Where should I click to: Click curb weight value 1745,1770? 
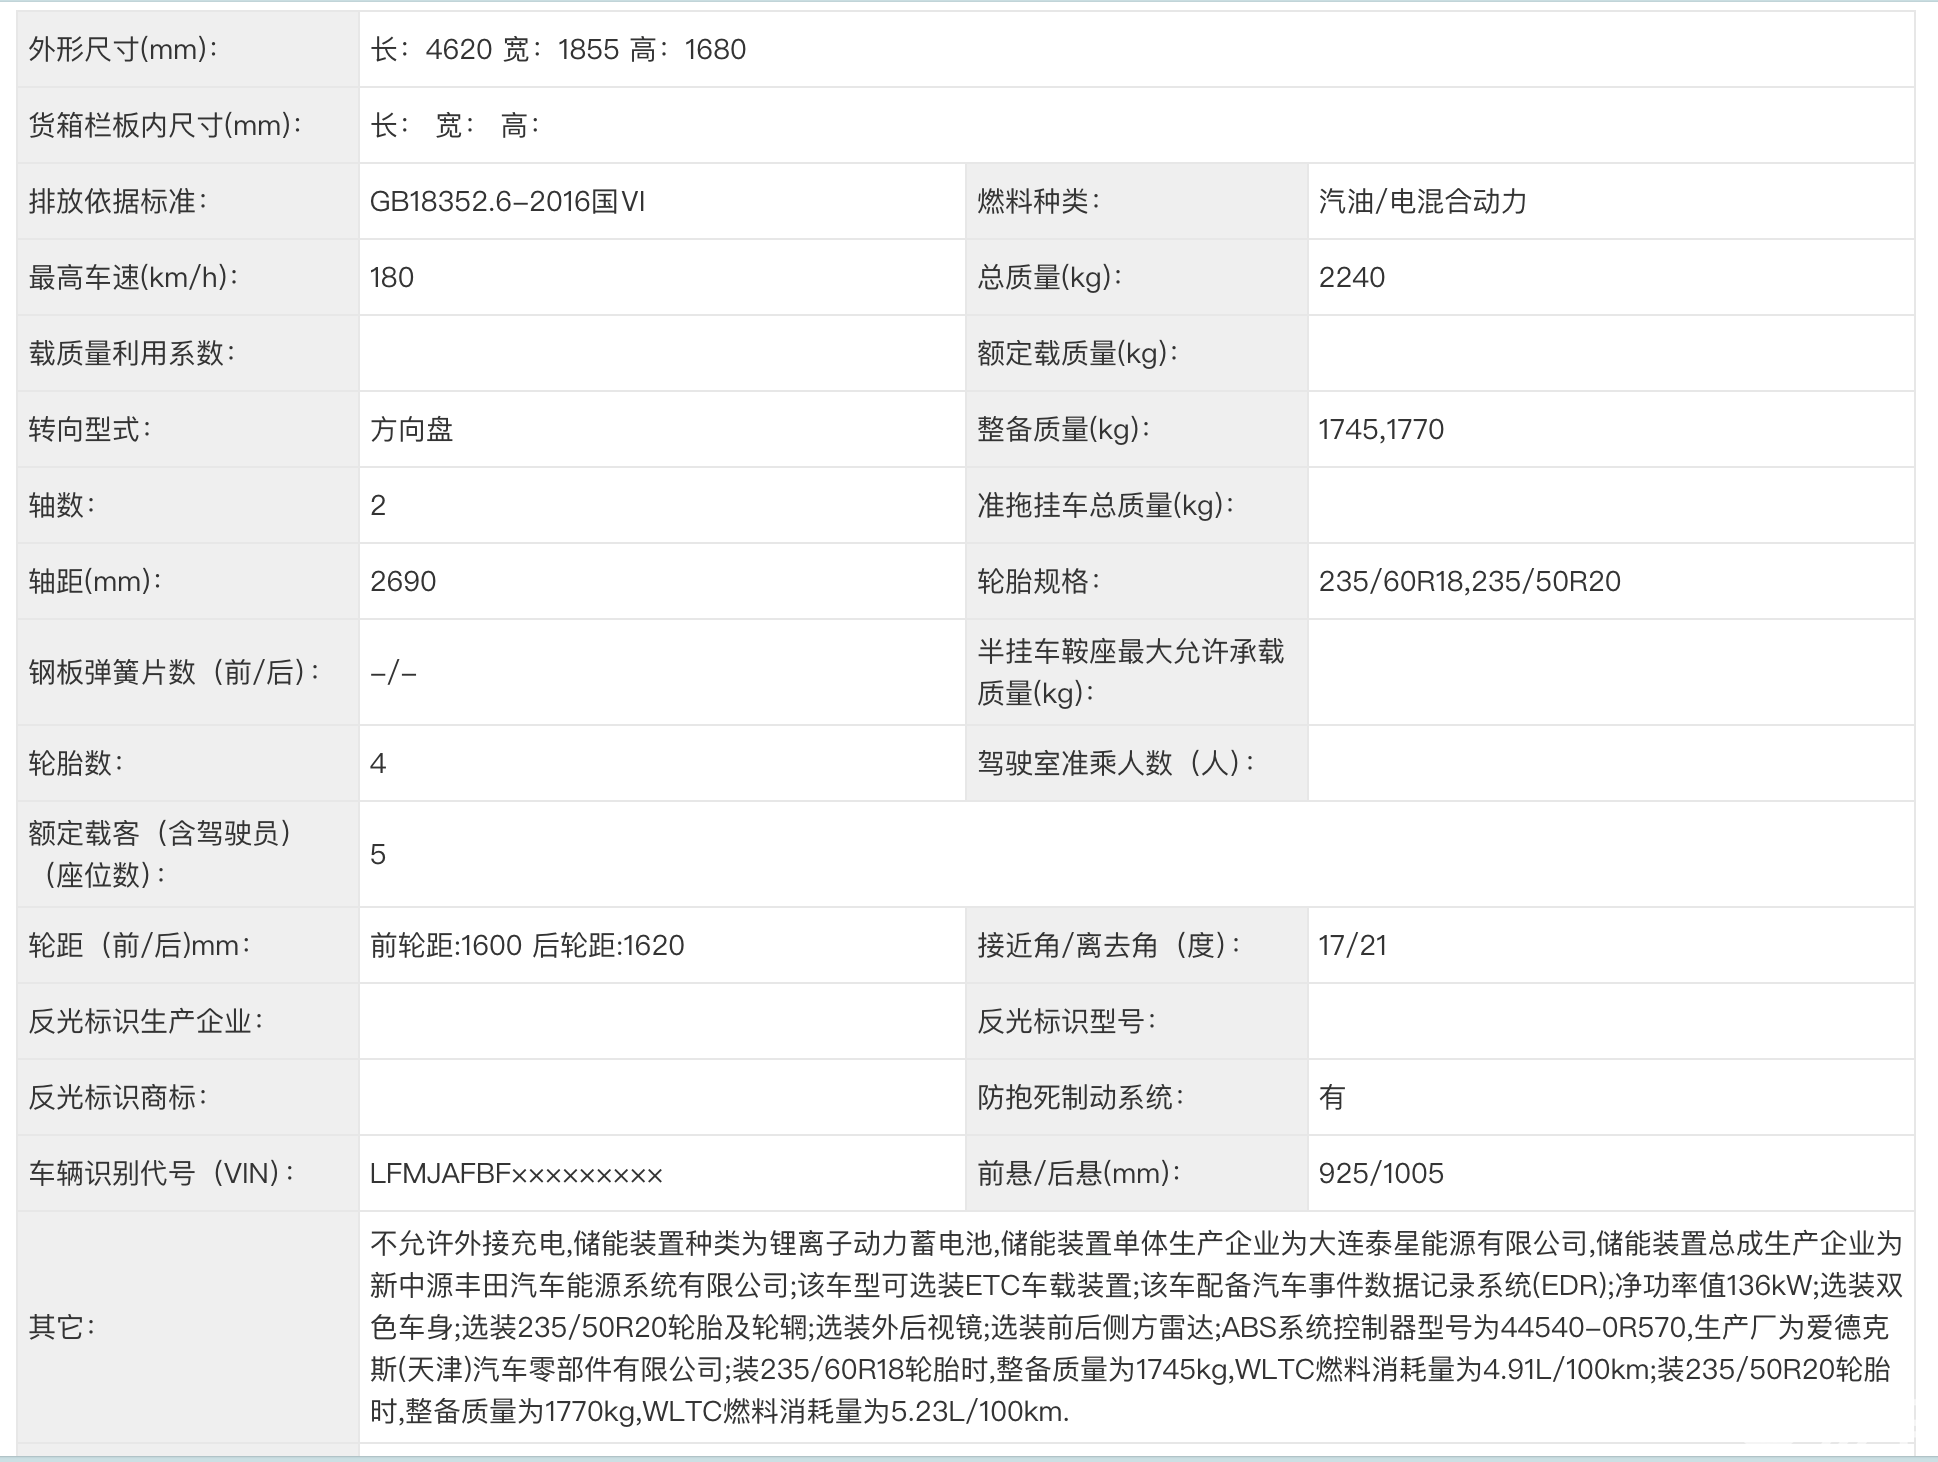pos(1380,429)
